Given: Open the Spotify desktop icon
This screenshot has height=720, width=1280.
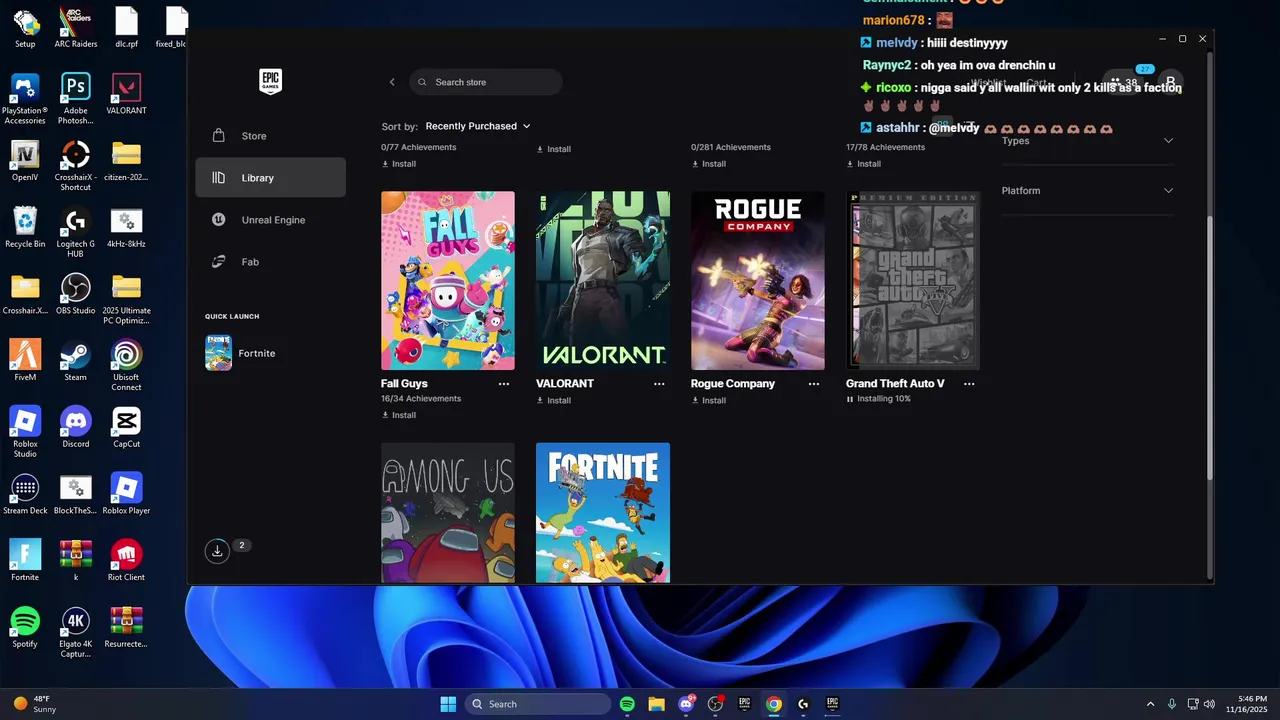Looking at the screenshot, I should coord(25,627).
